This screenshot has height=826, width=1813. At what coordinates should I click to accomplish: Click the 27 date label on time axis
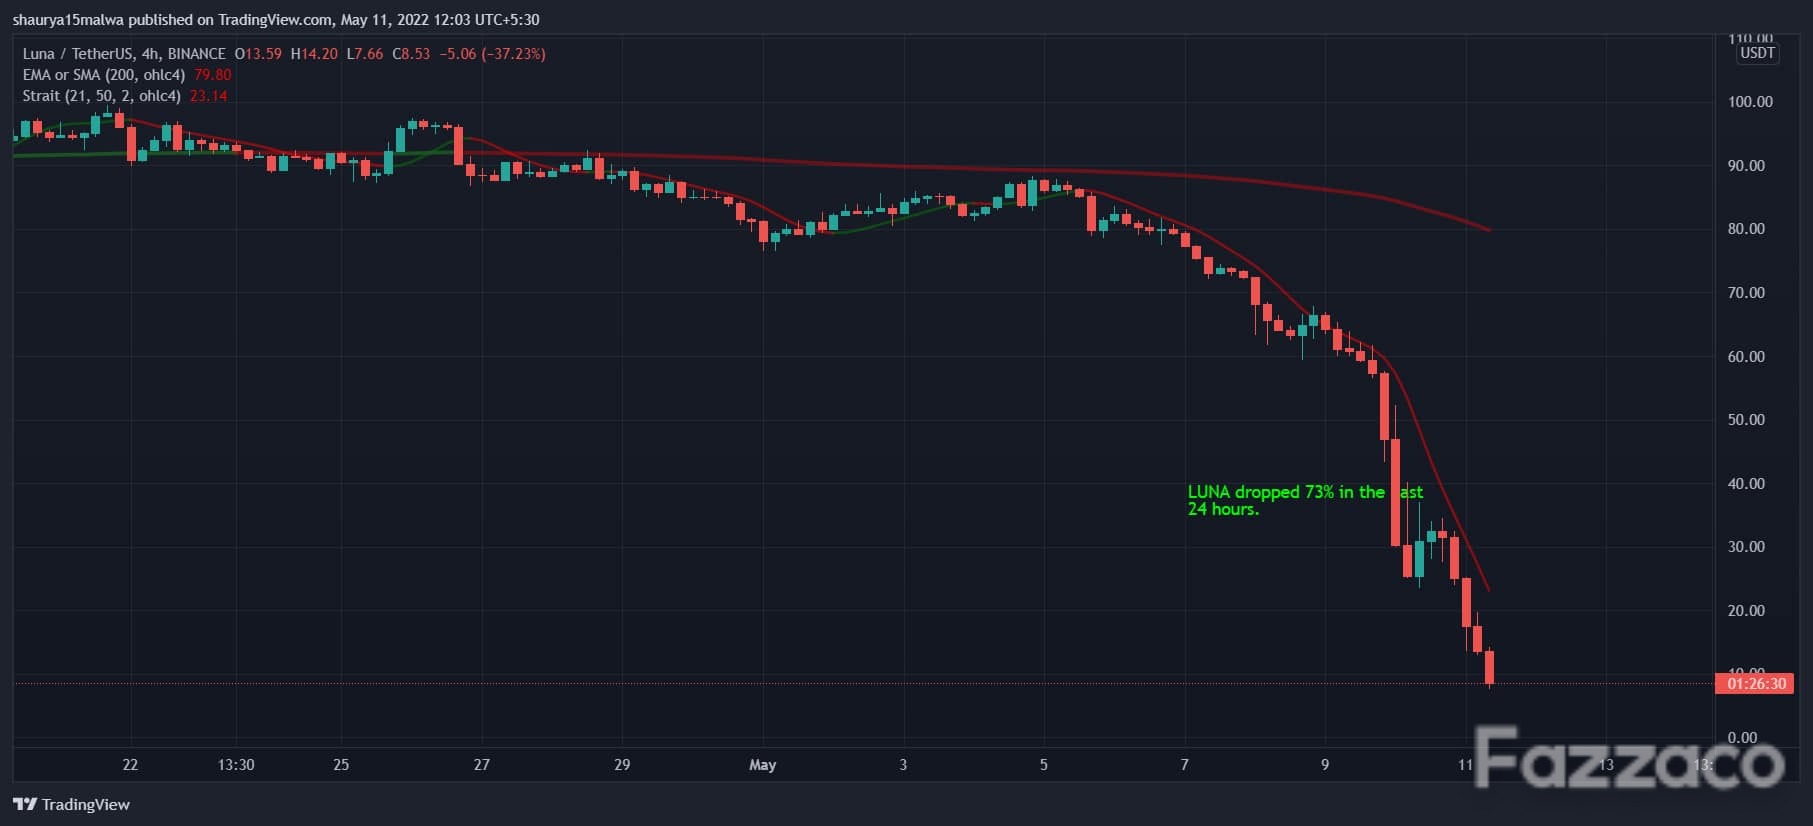482,765
